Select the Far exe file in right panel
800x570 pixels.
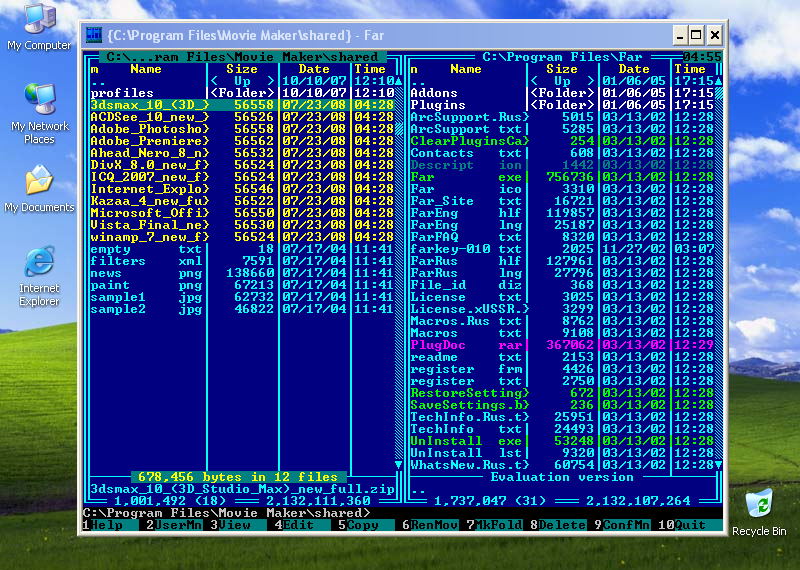[x=562, y=177]
